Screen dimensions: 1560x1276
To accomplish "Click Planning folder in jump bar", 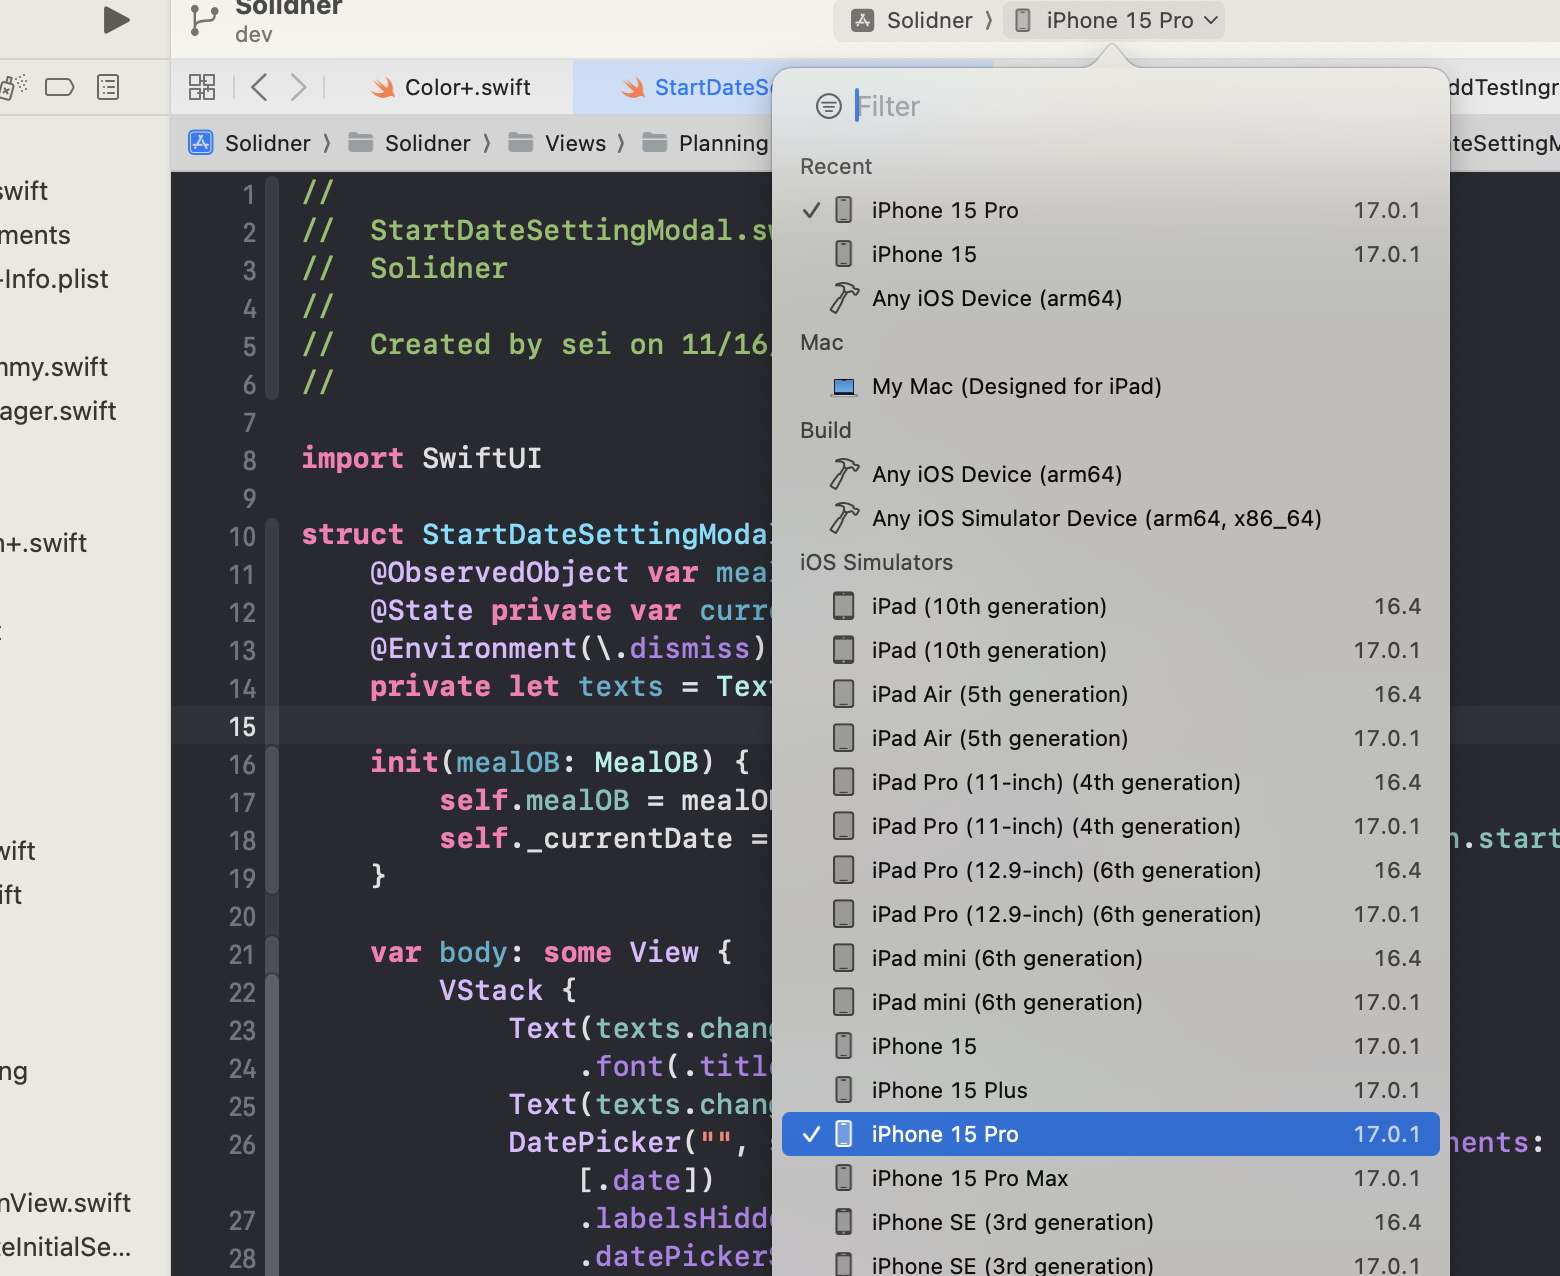I will [x=706, y=143].
